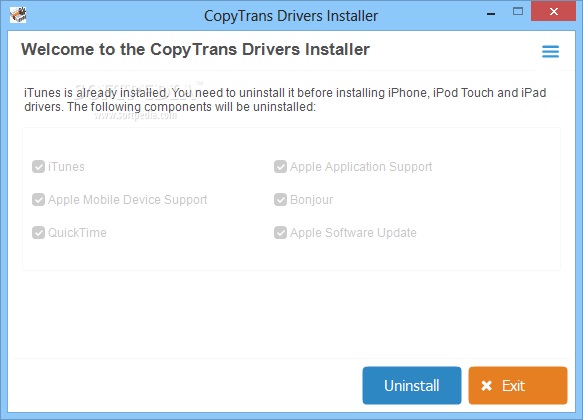Toggle Apple Mobile Device Support checkbox
Image resolution: width=583 pixels, height=420 pixels.
[x=38, y=200]
